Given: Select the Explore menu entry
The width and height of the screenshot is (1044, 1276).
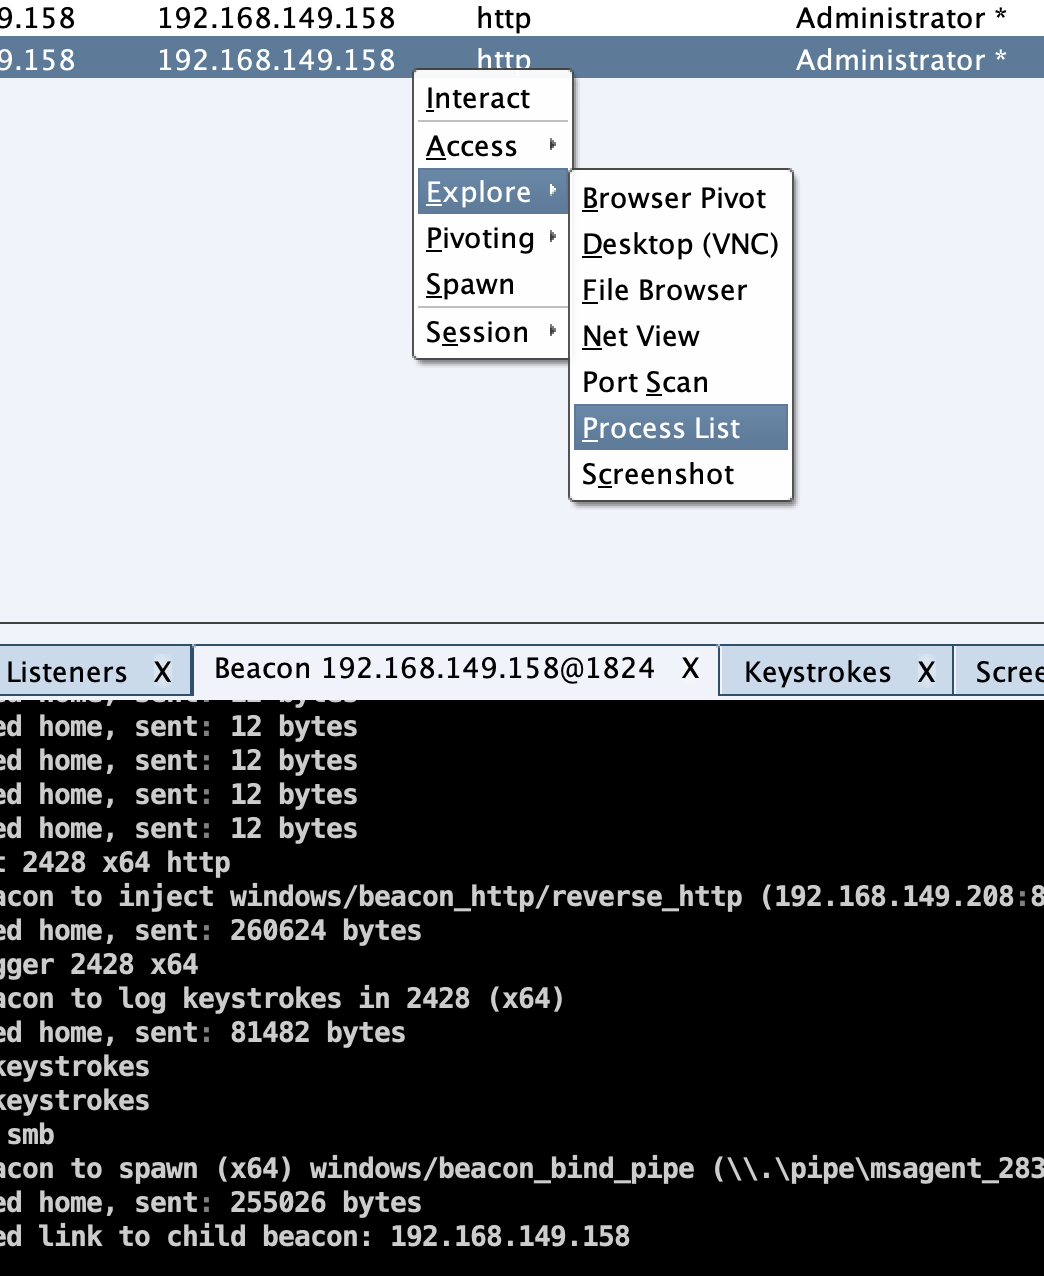Looking at the screenshot, I should 492,192.
